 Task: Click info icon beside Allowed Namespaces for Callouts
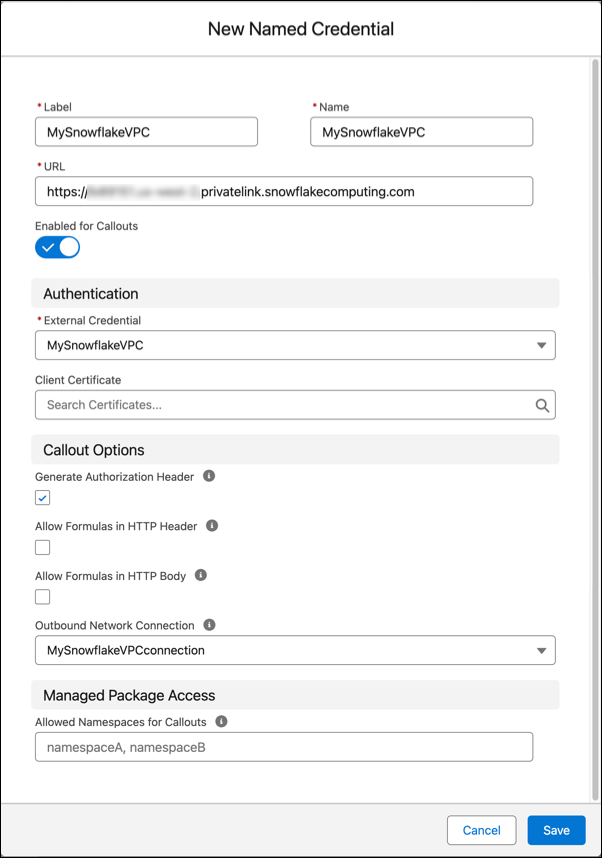221,721
